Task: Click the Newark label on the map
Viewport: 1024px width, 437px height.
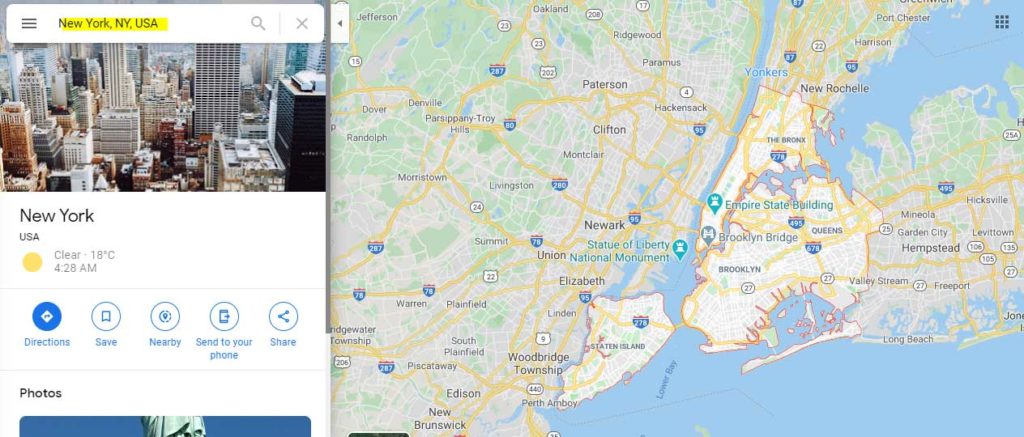Action: pyautogui.click(x=604, y=225)
